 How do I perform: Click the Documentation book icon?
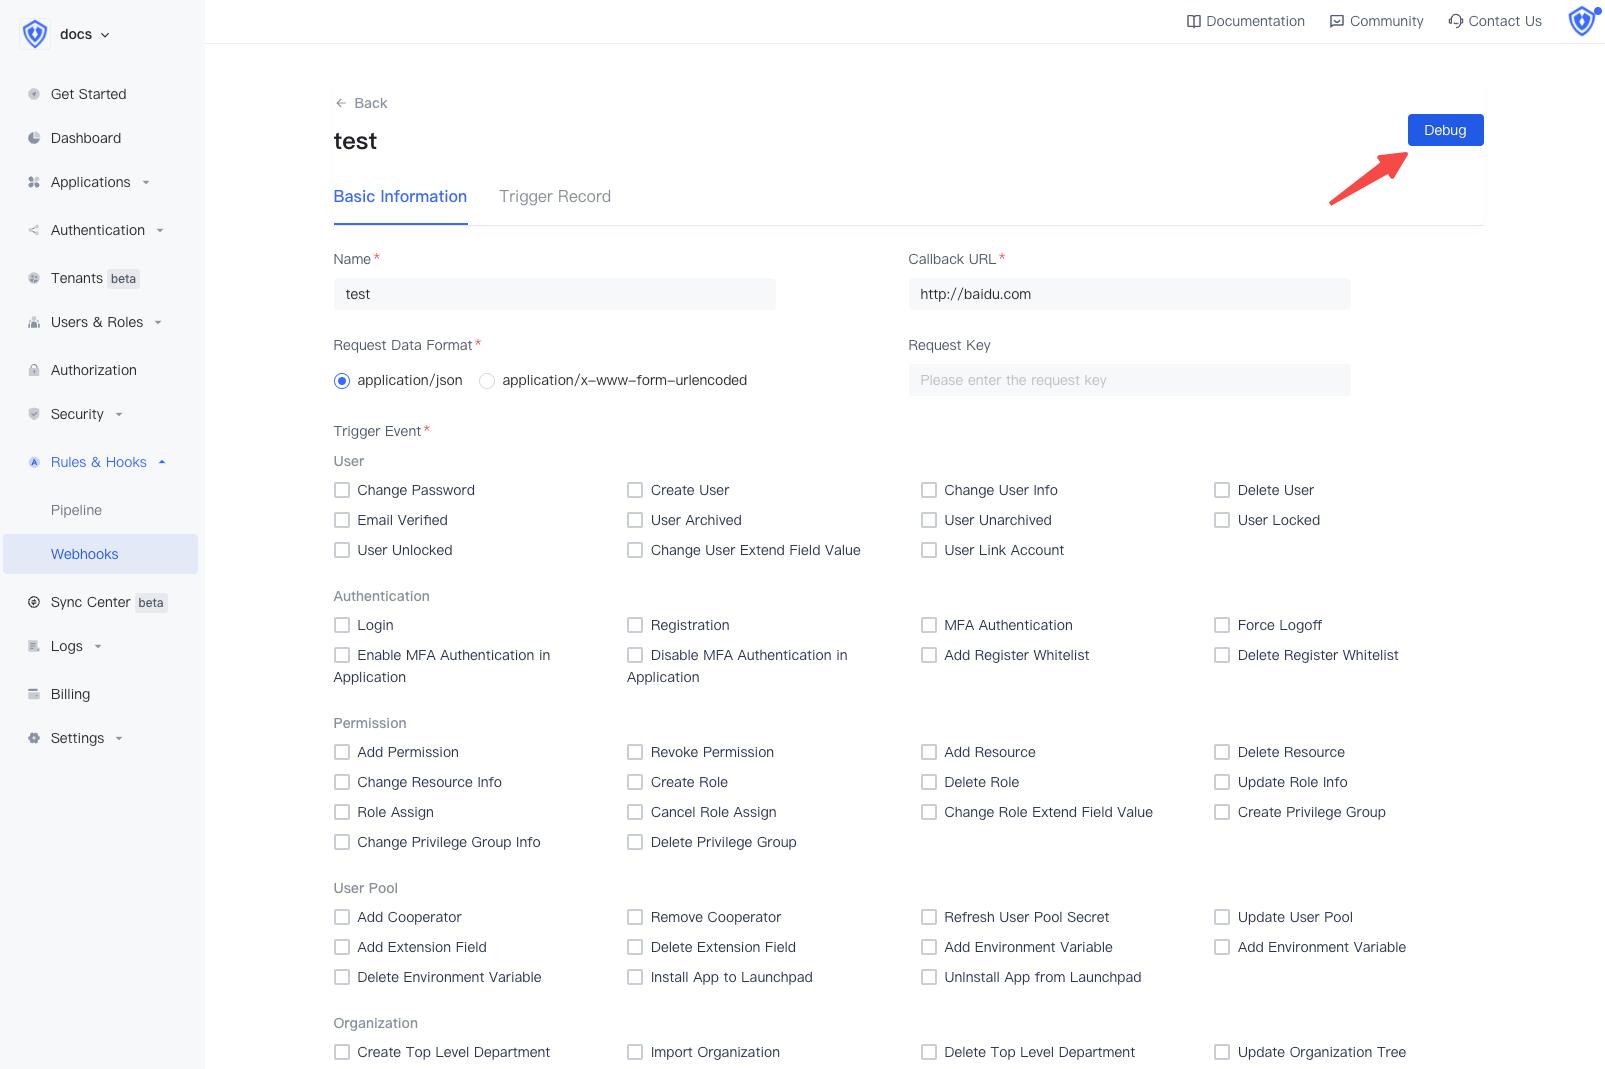tap(1193, 21)
